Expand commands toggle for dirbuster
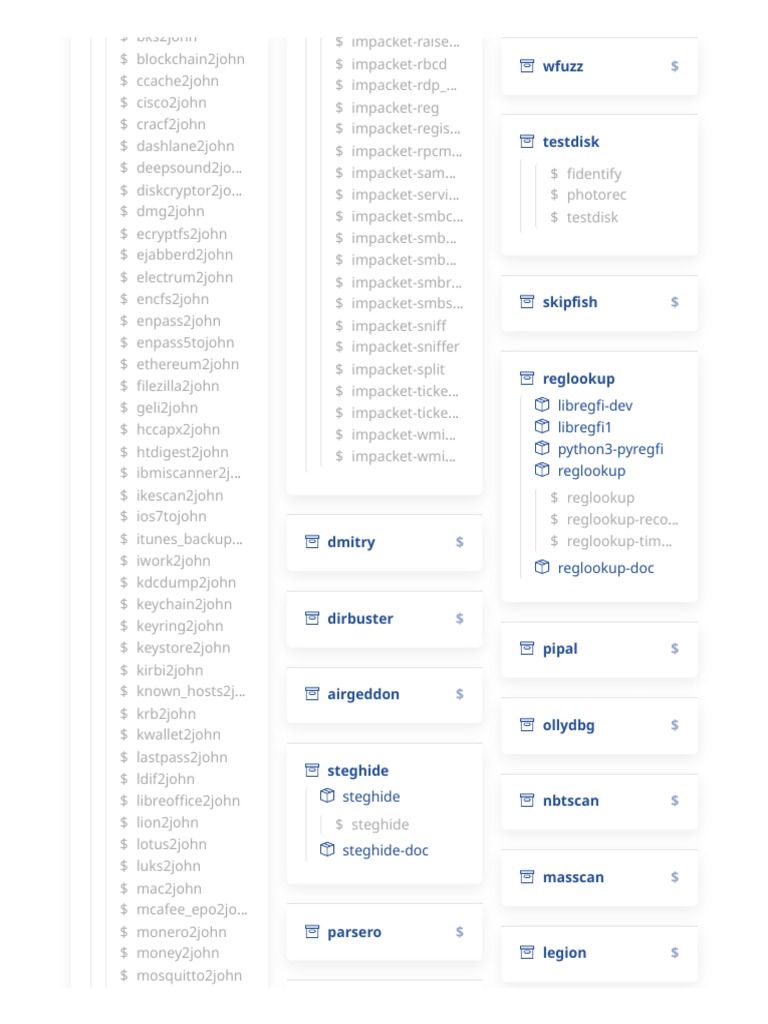Screen dimensions: 768x1024 tap(460, 618)
